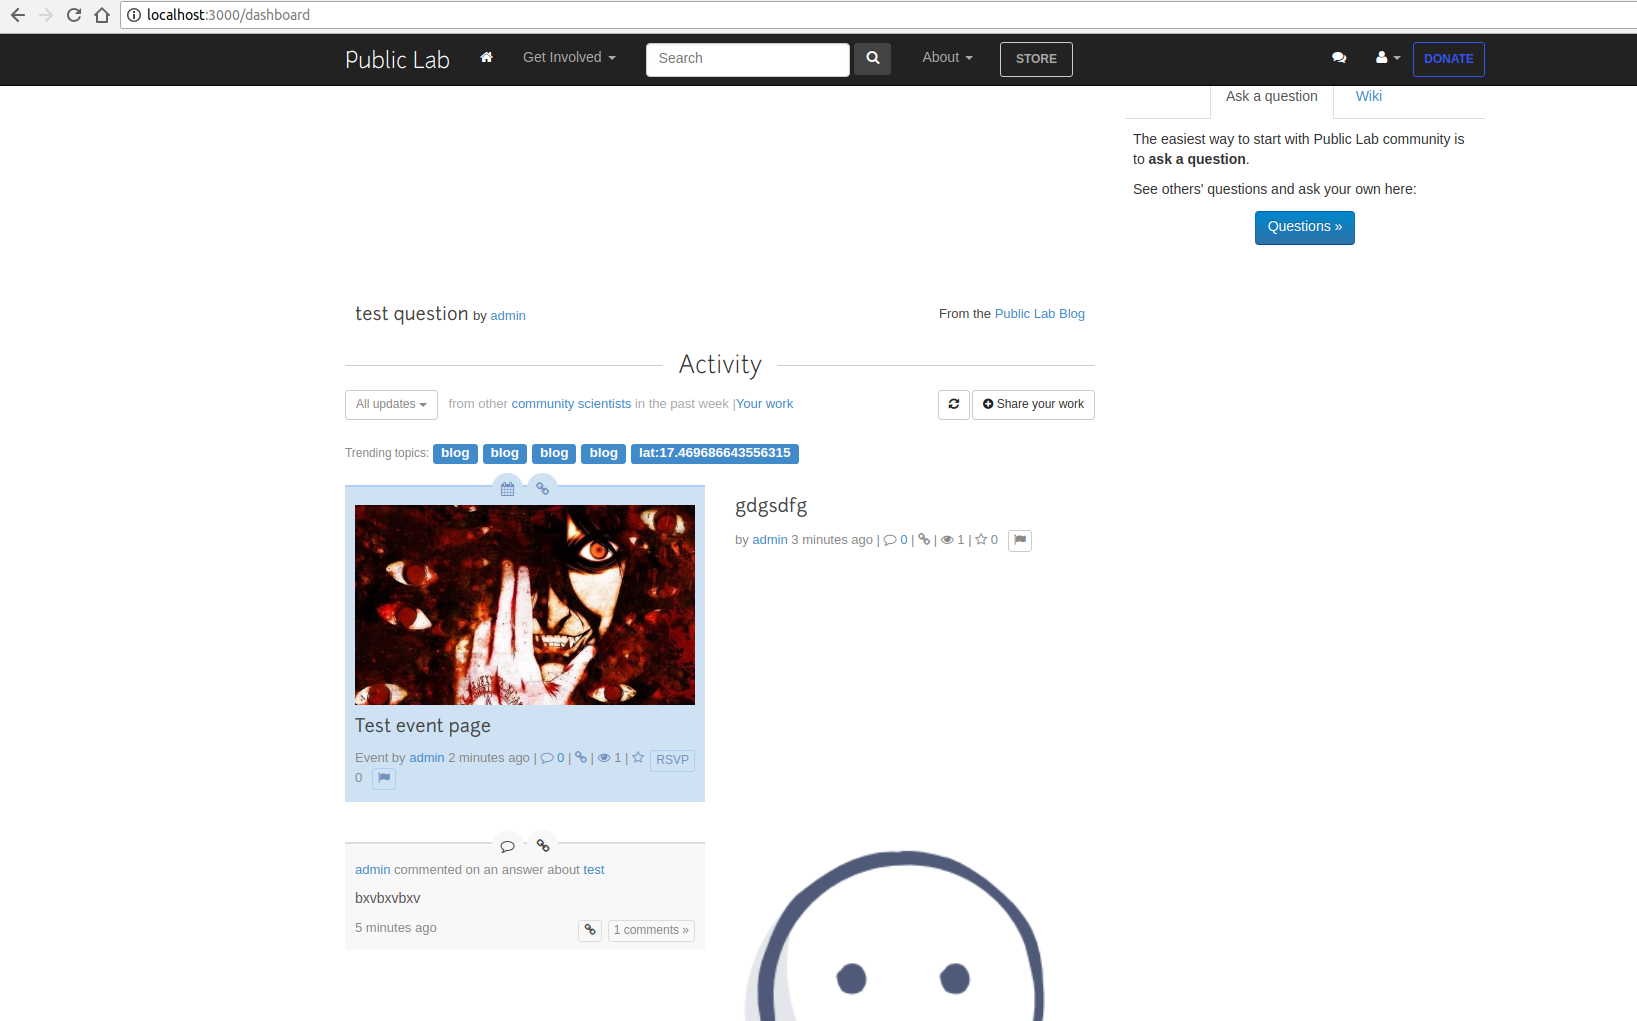This screenshot has width=1637, height=1021.
Task: Click the Questions button
Action: [x=1304, y=227]
